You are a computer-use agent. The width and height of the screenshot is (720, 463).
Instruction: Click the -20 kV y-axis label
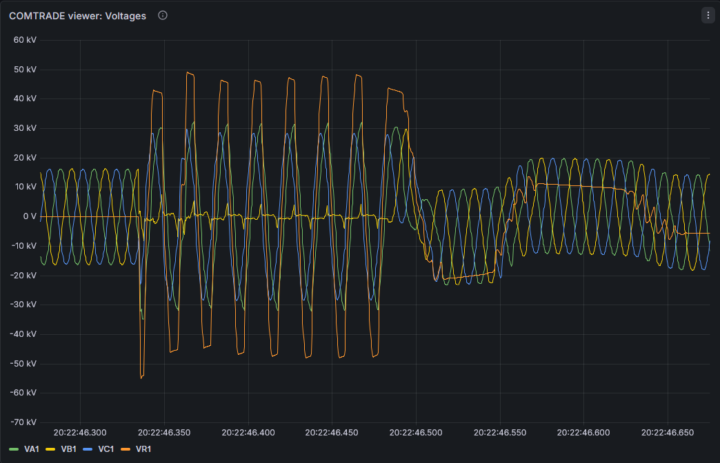click(x=23, y=275)
